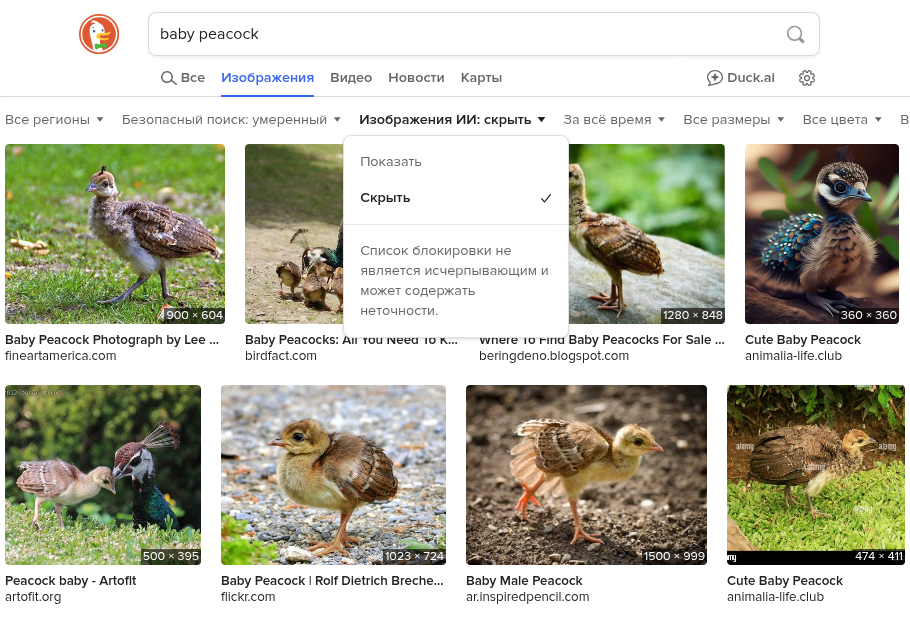This screenshot has height=617, width=910.
Task: Open the "Peacock baby - Artofit" thumbnail
Action: [103, 475]
